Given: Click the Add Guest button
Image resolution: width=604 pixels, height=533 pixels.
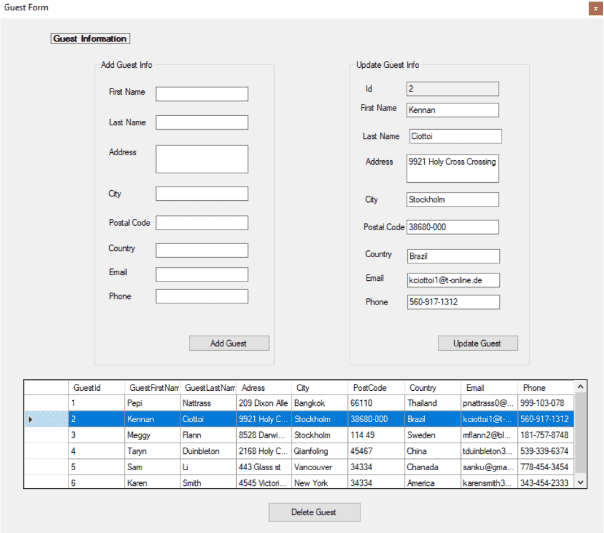Looking at the screenshot, I should 229,343.
